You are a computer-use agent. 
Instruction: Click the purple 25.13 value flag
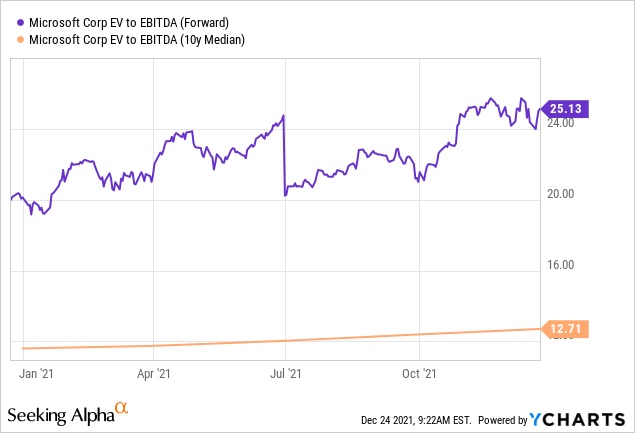coord(566,110)
